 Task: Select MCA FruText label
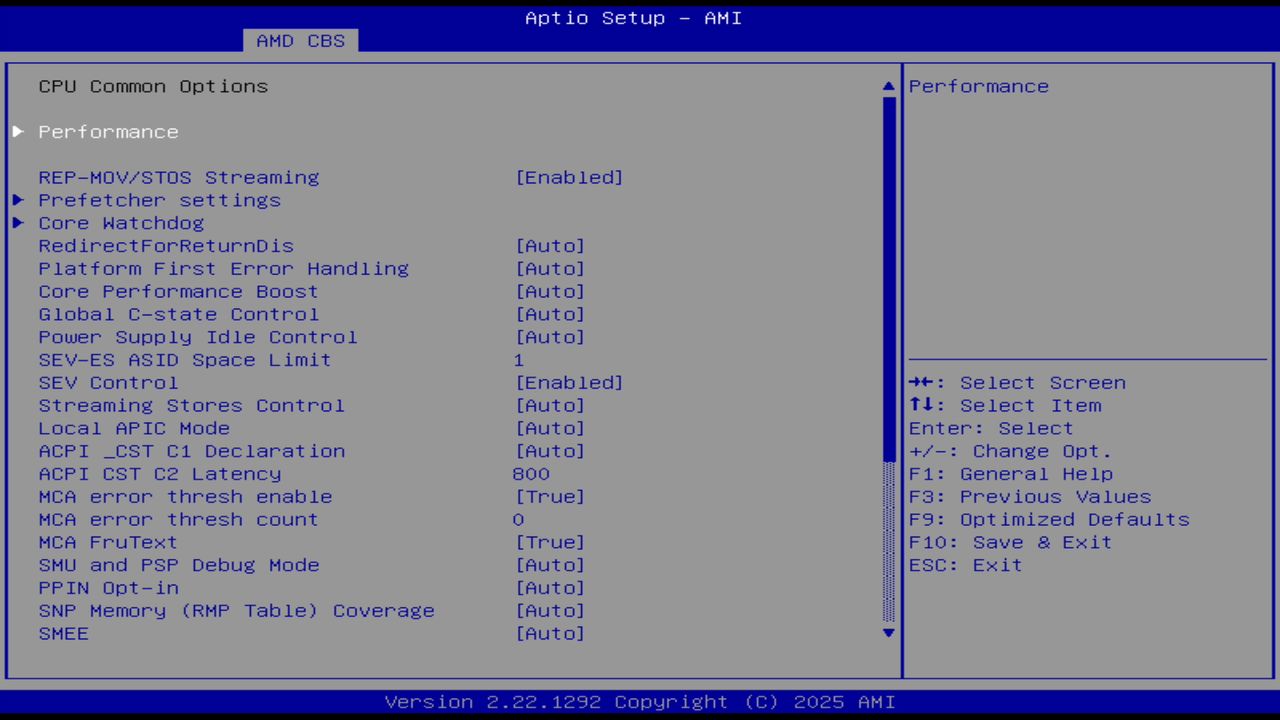point(108,543)
